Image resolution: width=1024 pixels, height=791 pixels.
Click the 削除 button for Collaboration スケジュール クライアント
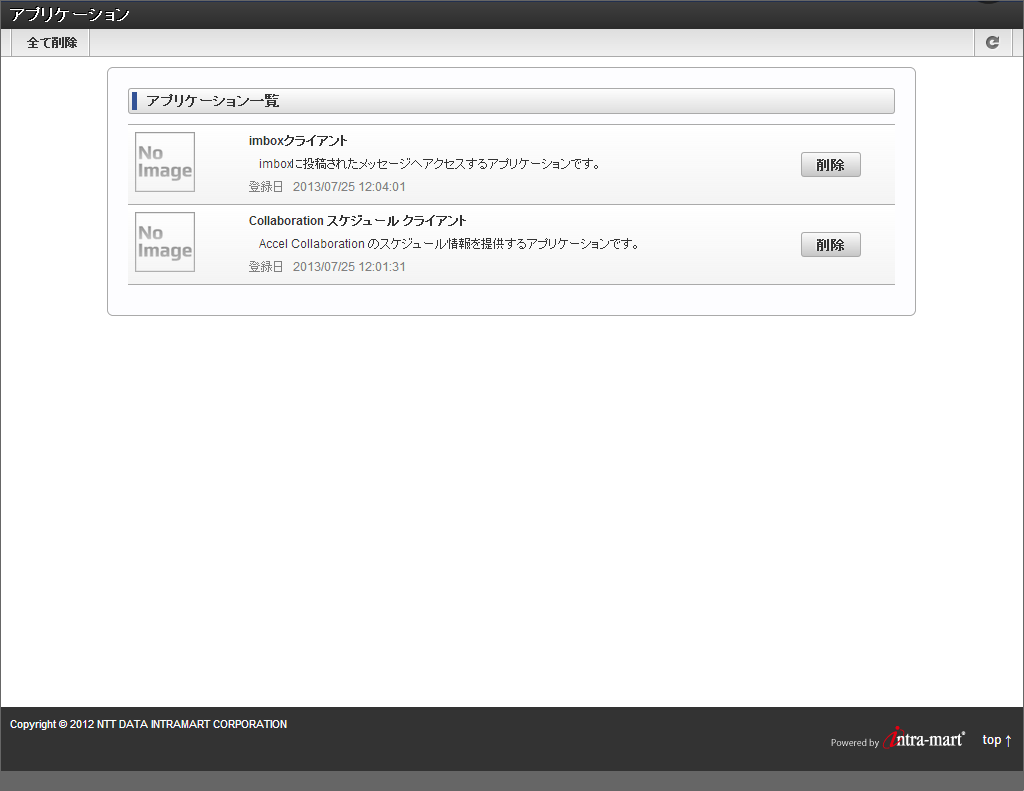click(830, 244)
